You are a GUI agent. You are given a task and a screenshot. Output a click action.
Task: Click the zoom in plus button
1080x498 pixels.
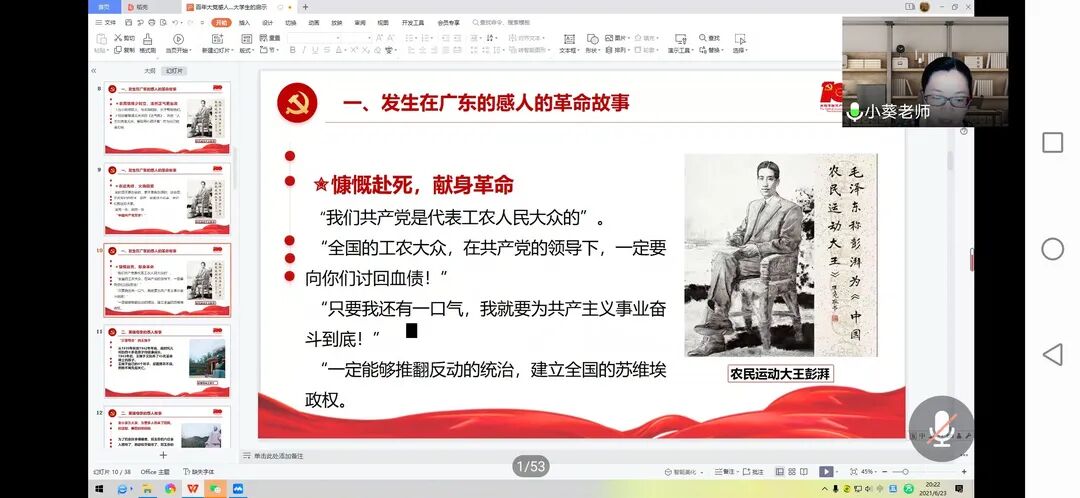(964, 472)
